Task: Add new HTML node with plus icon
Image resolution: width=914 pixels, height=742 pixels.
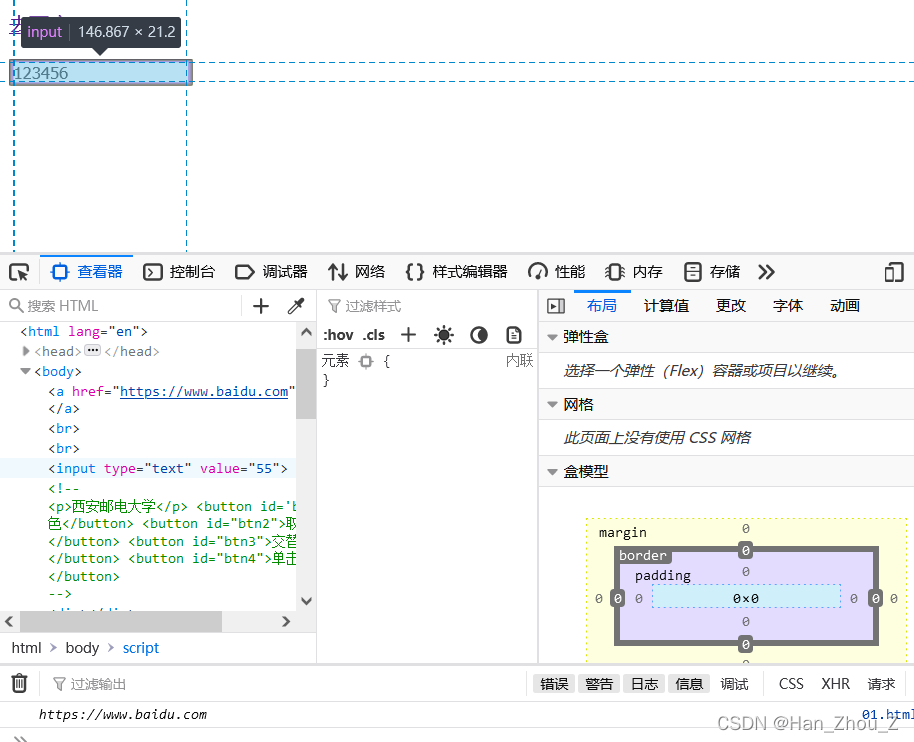Action: pos(261,306)
